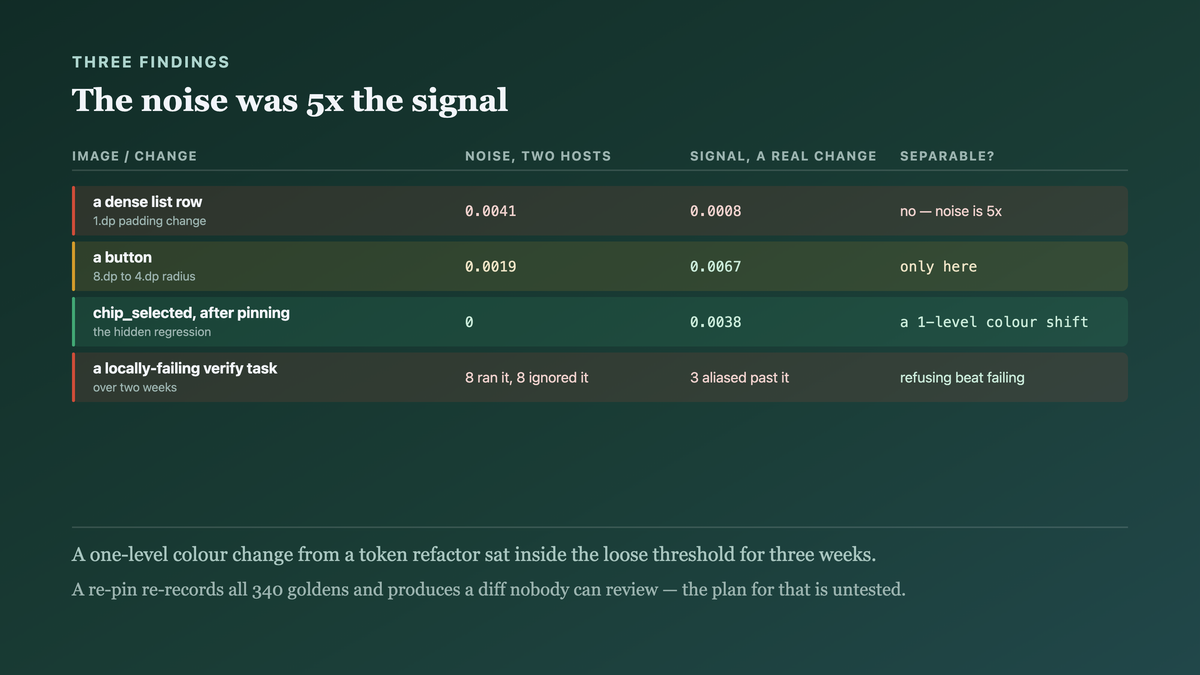Click the "THREE FINDINGS" eyebrow label
Image resolution: width=1200 pixels, height=675 pixels.
point(151,62)
